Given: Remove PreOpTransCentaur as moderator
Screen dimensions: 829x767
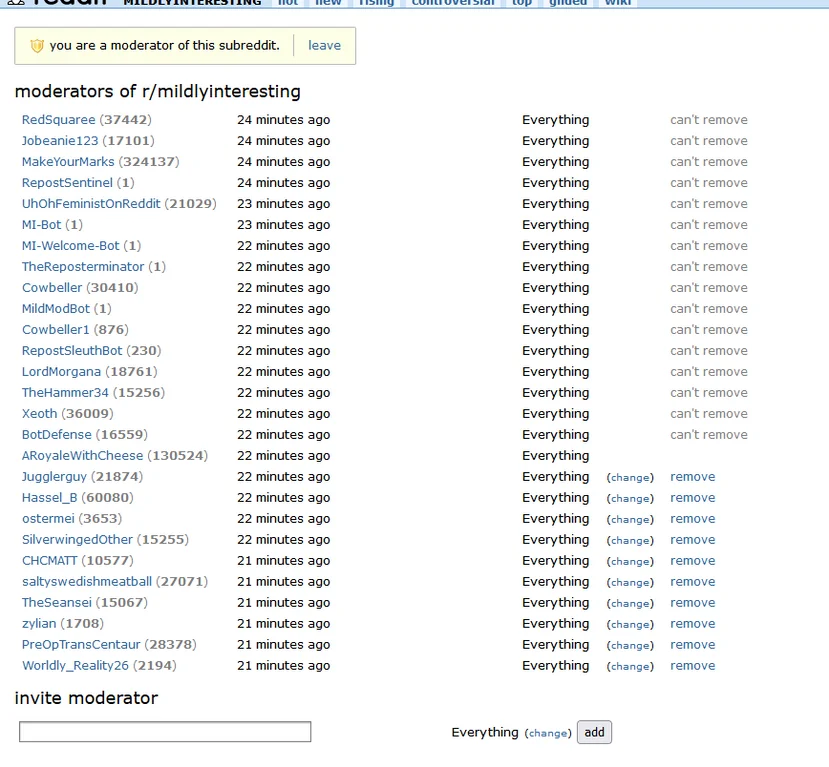Looking at the screenshot, I should pos(693,645).
